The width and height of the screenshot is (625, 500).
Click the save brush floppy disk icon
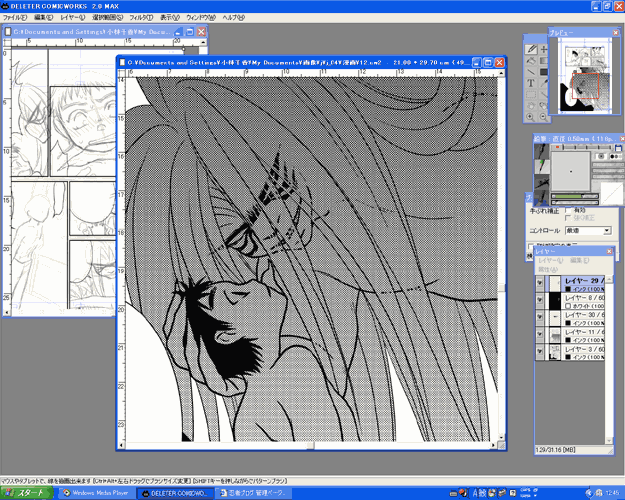point(619,148)
